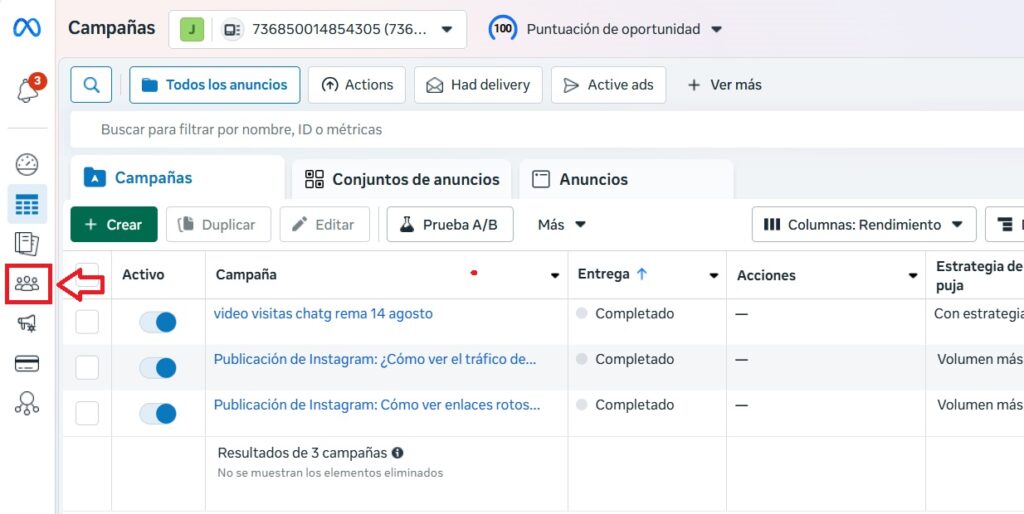Toggle the '¿Cómo ver el tráfico' campaign switch
The width and height of the screenshot is (1024, 514).
coord(158,368)
